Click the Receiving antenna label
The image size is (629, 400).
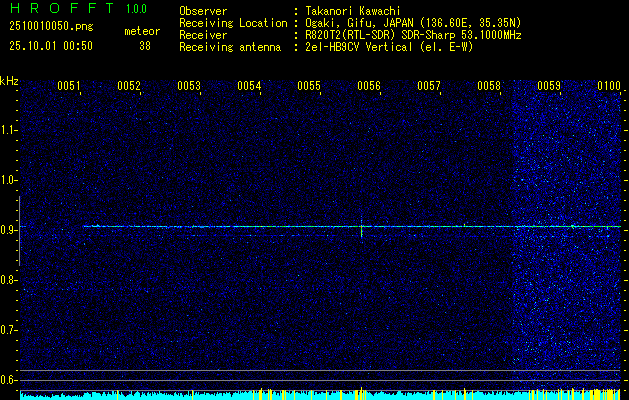tap(230, 47)
